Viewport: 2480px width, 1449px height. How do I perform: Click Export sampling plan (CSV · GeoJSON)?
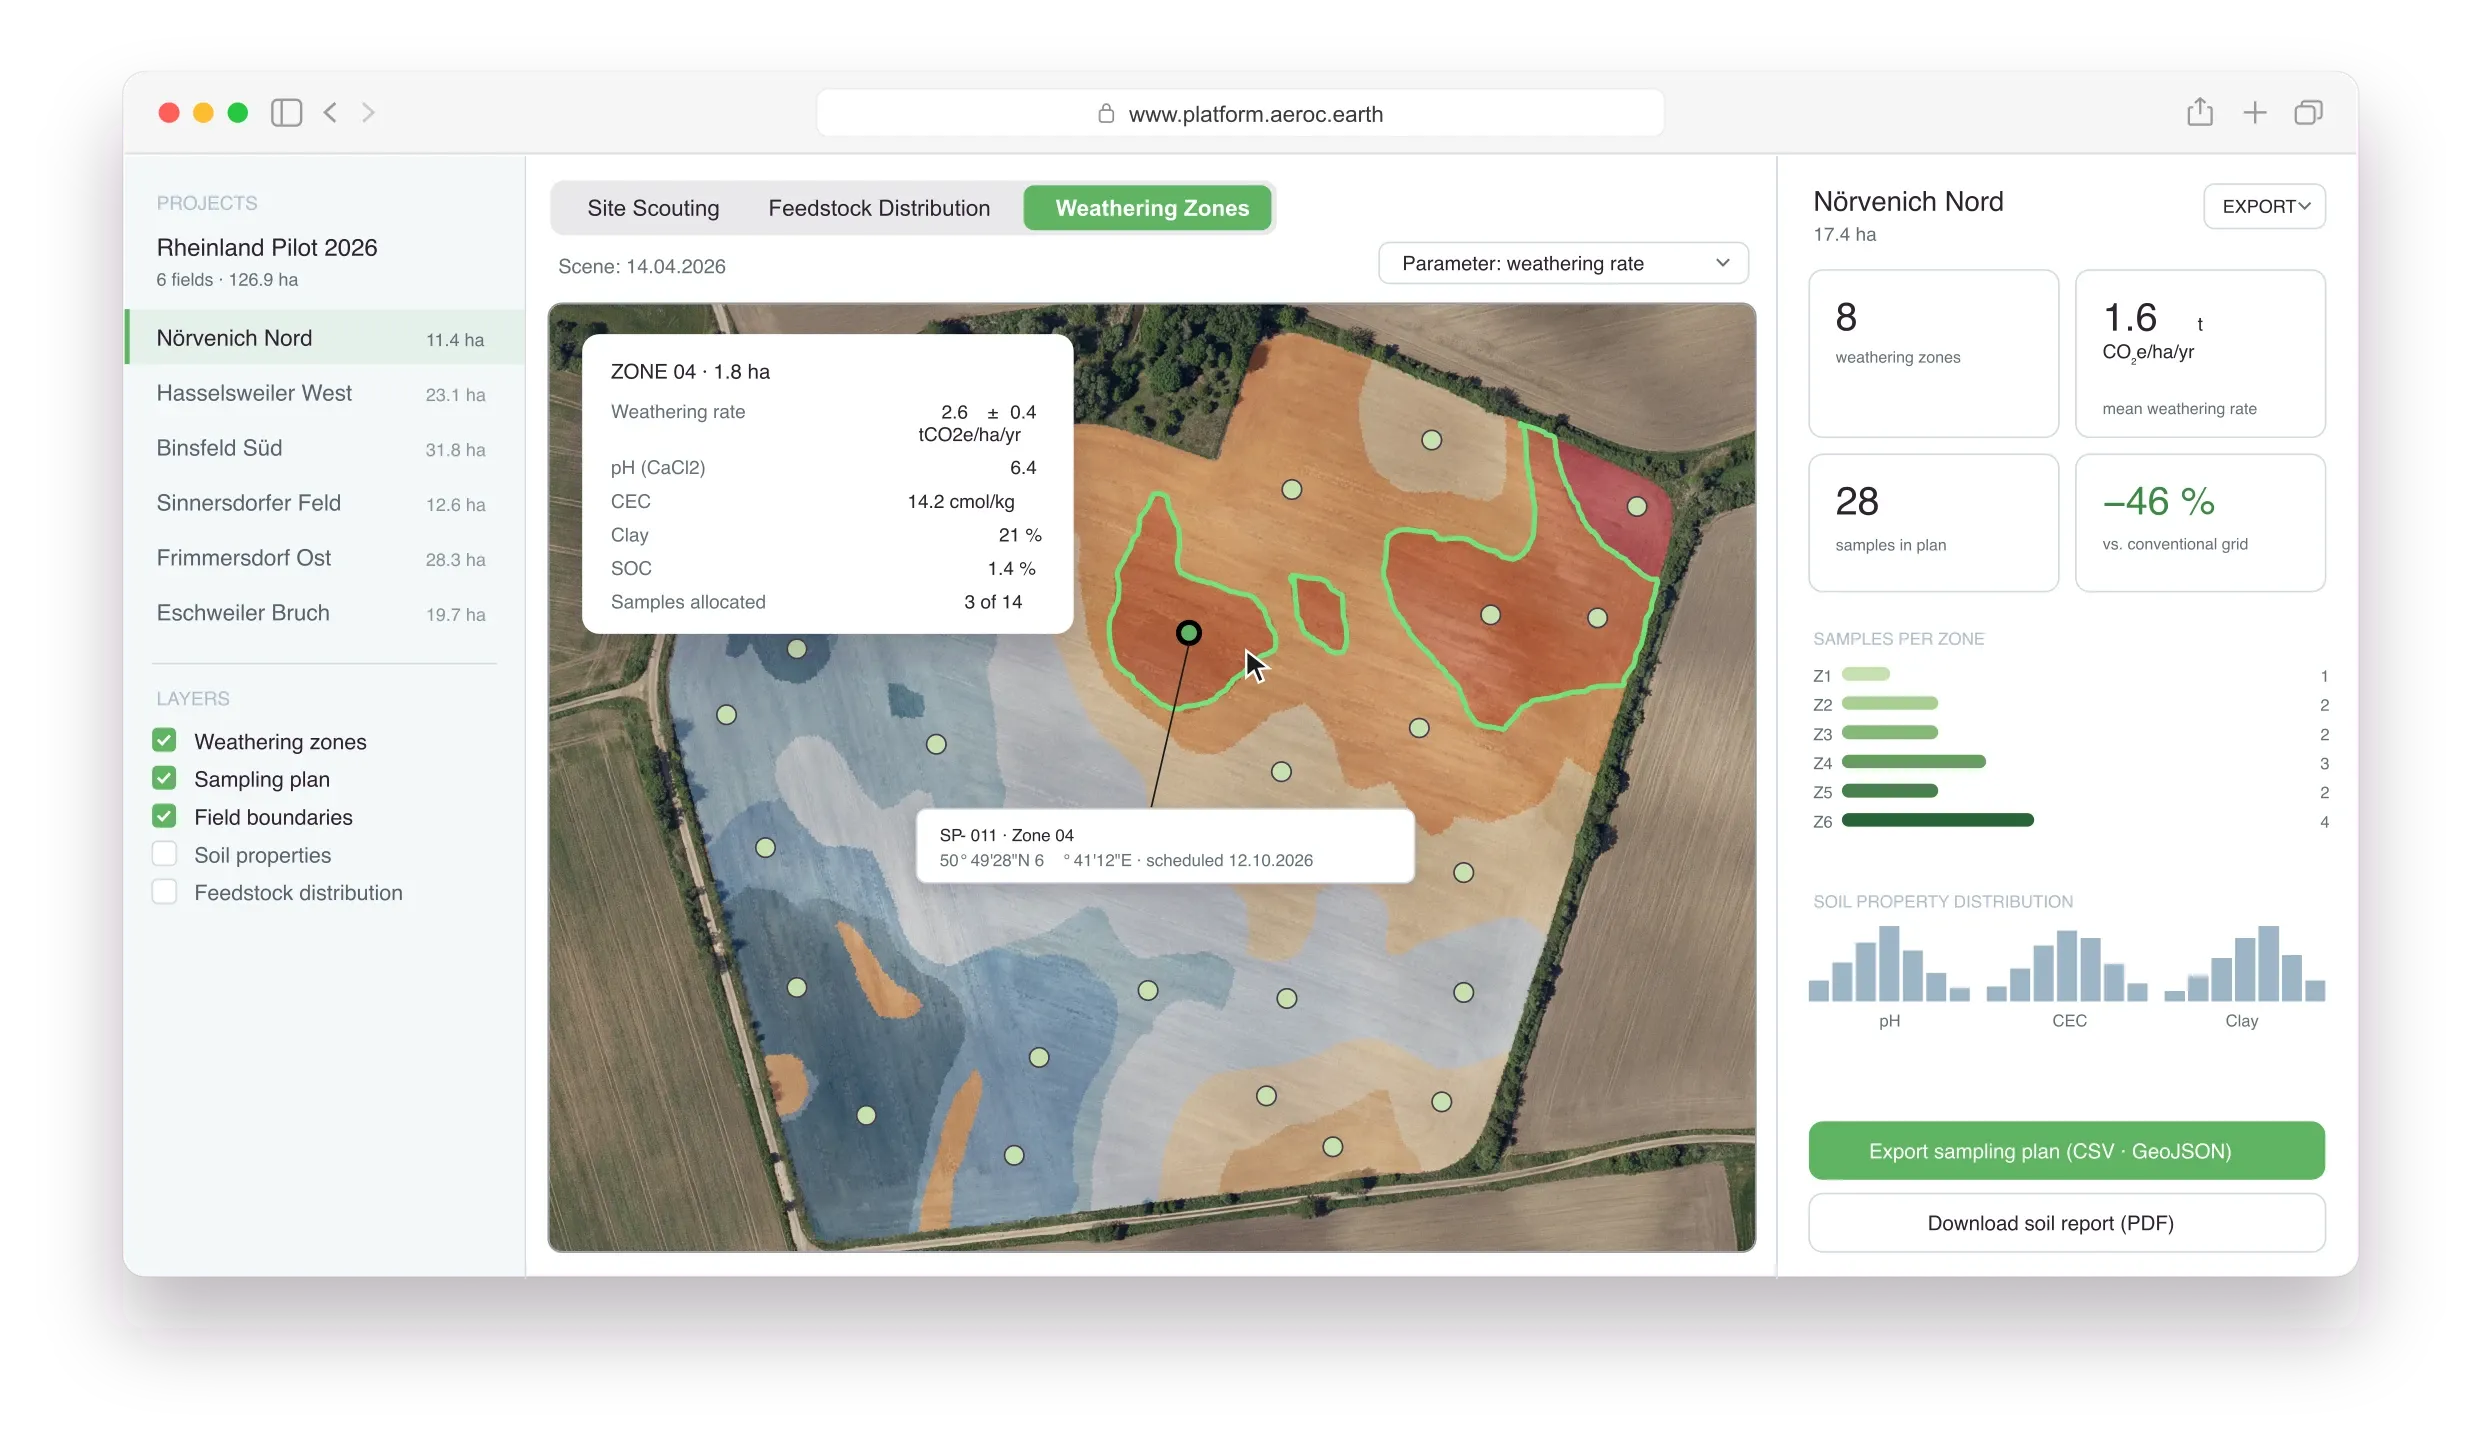click(2066, 1151)
